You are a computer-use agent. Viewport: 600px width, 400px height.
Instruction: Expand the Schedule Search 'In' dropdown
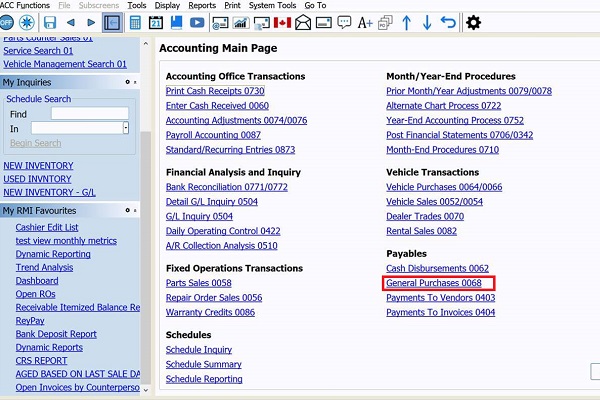(x=125, y=128)
